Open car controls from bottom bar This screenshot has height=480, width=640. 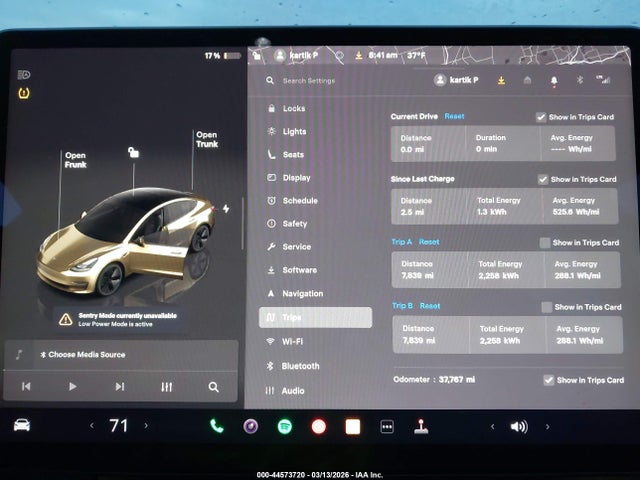tap(22, 425)
